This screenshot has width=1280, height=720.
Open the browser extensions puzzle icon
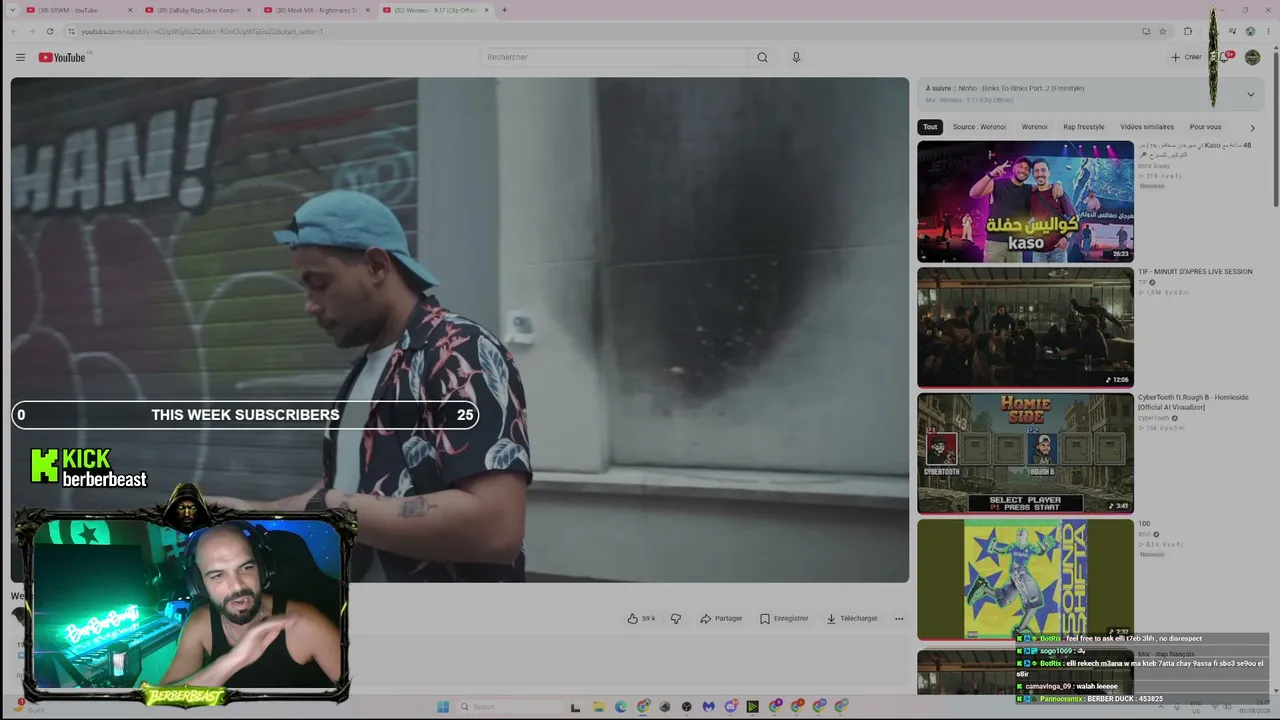1188,31
